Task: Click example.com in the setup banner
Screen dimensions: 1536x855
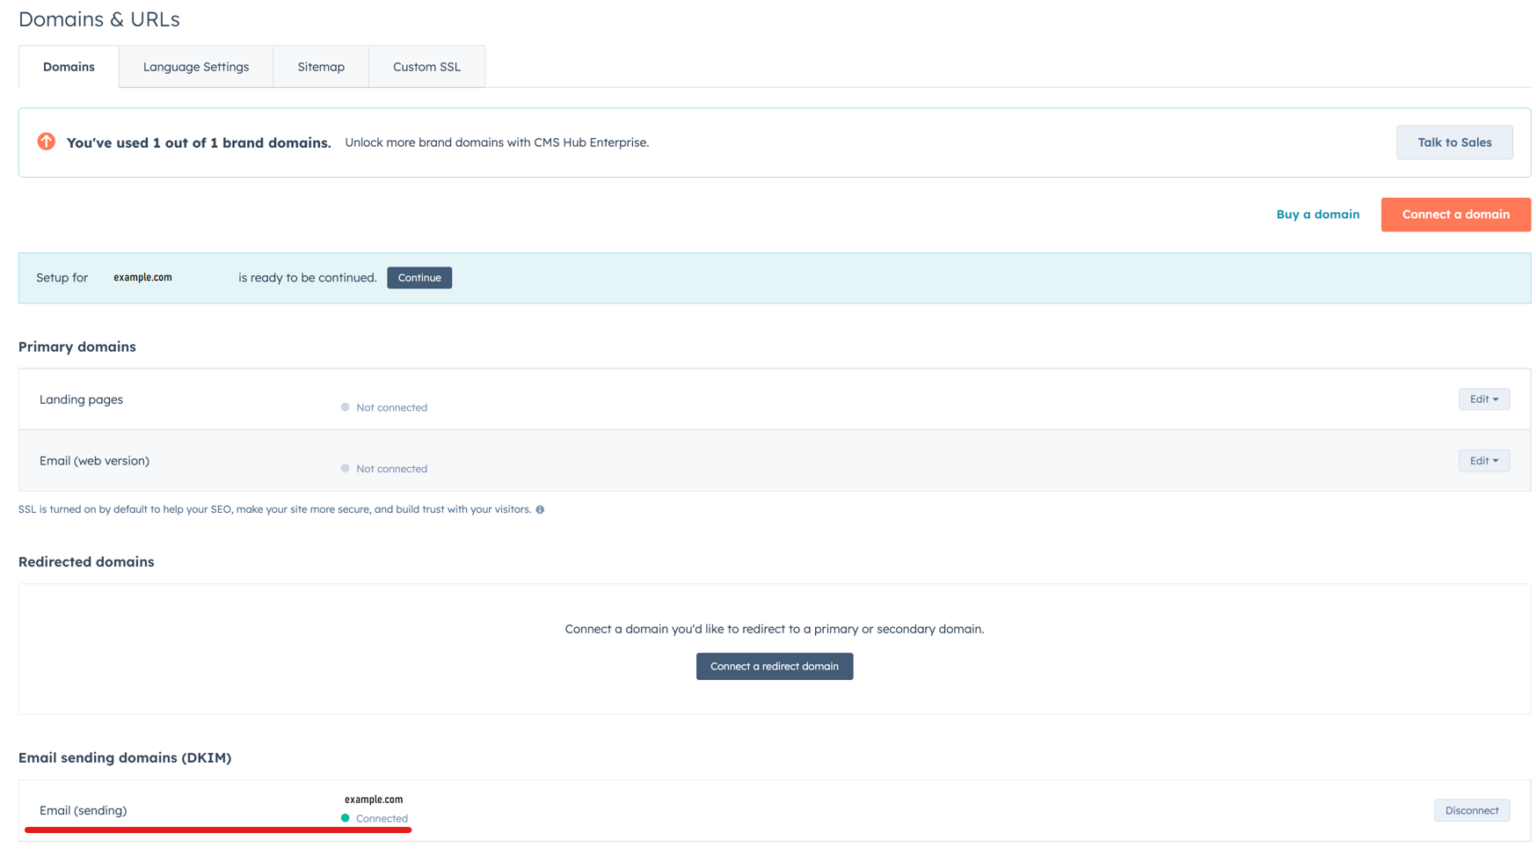Action: coord(143,277)
